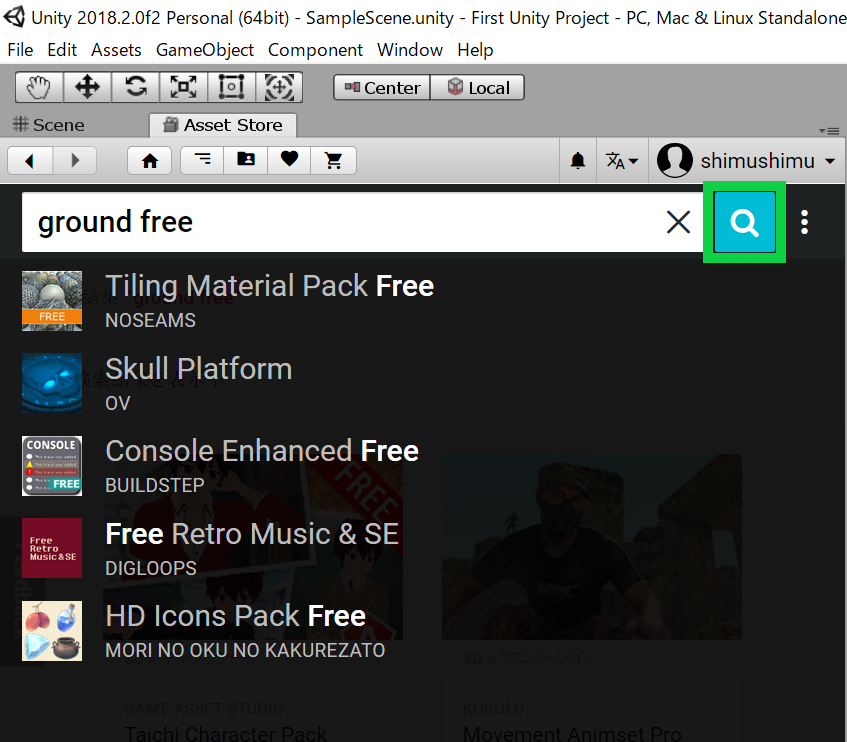Click the blue search button
The height and width of the screenshot is (742, 847).
[x=745, y=223]
